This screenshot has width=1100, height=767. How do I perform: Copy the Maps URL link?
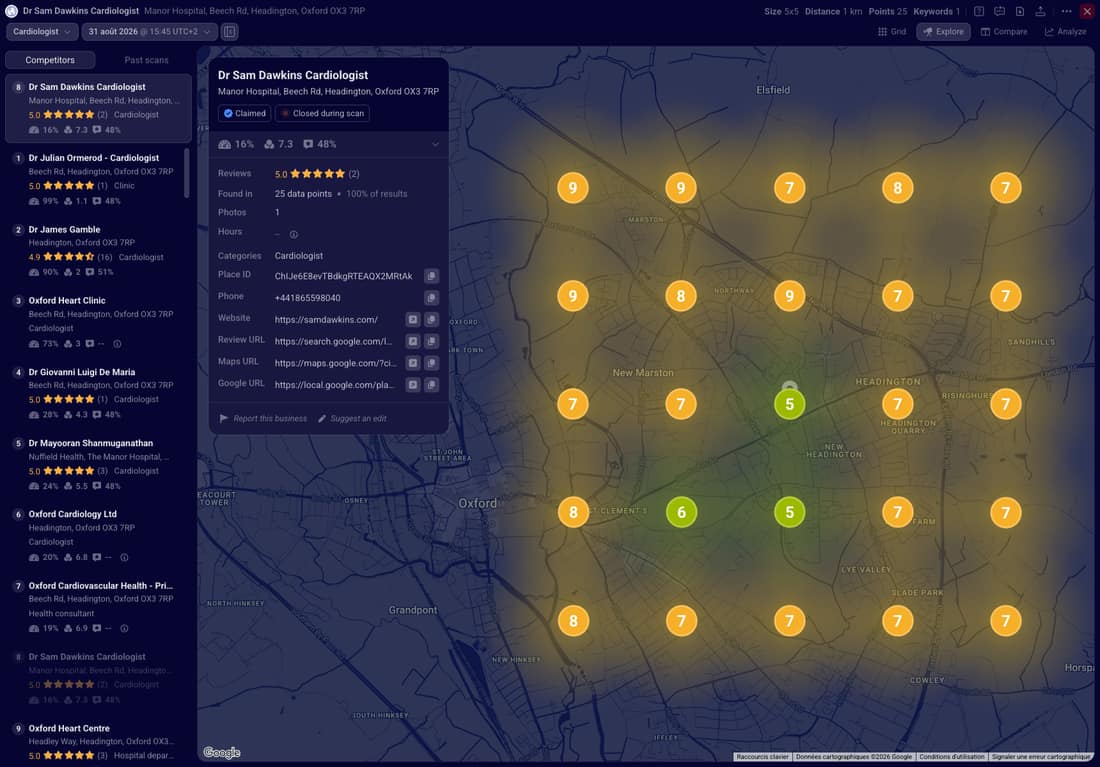point(431,363)
